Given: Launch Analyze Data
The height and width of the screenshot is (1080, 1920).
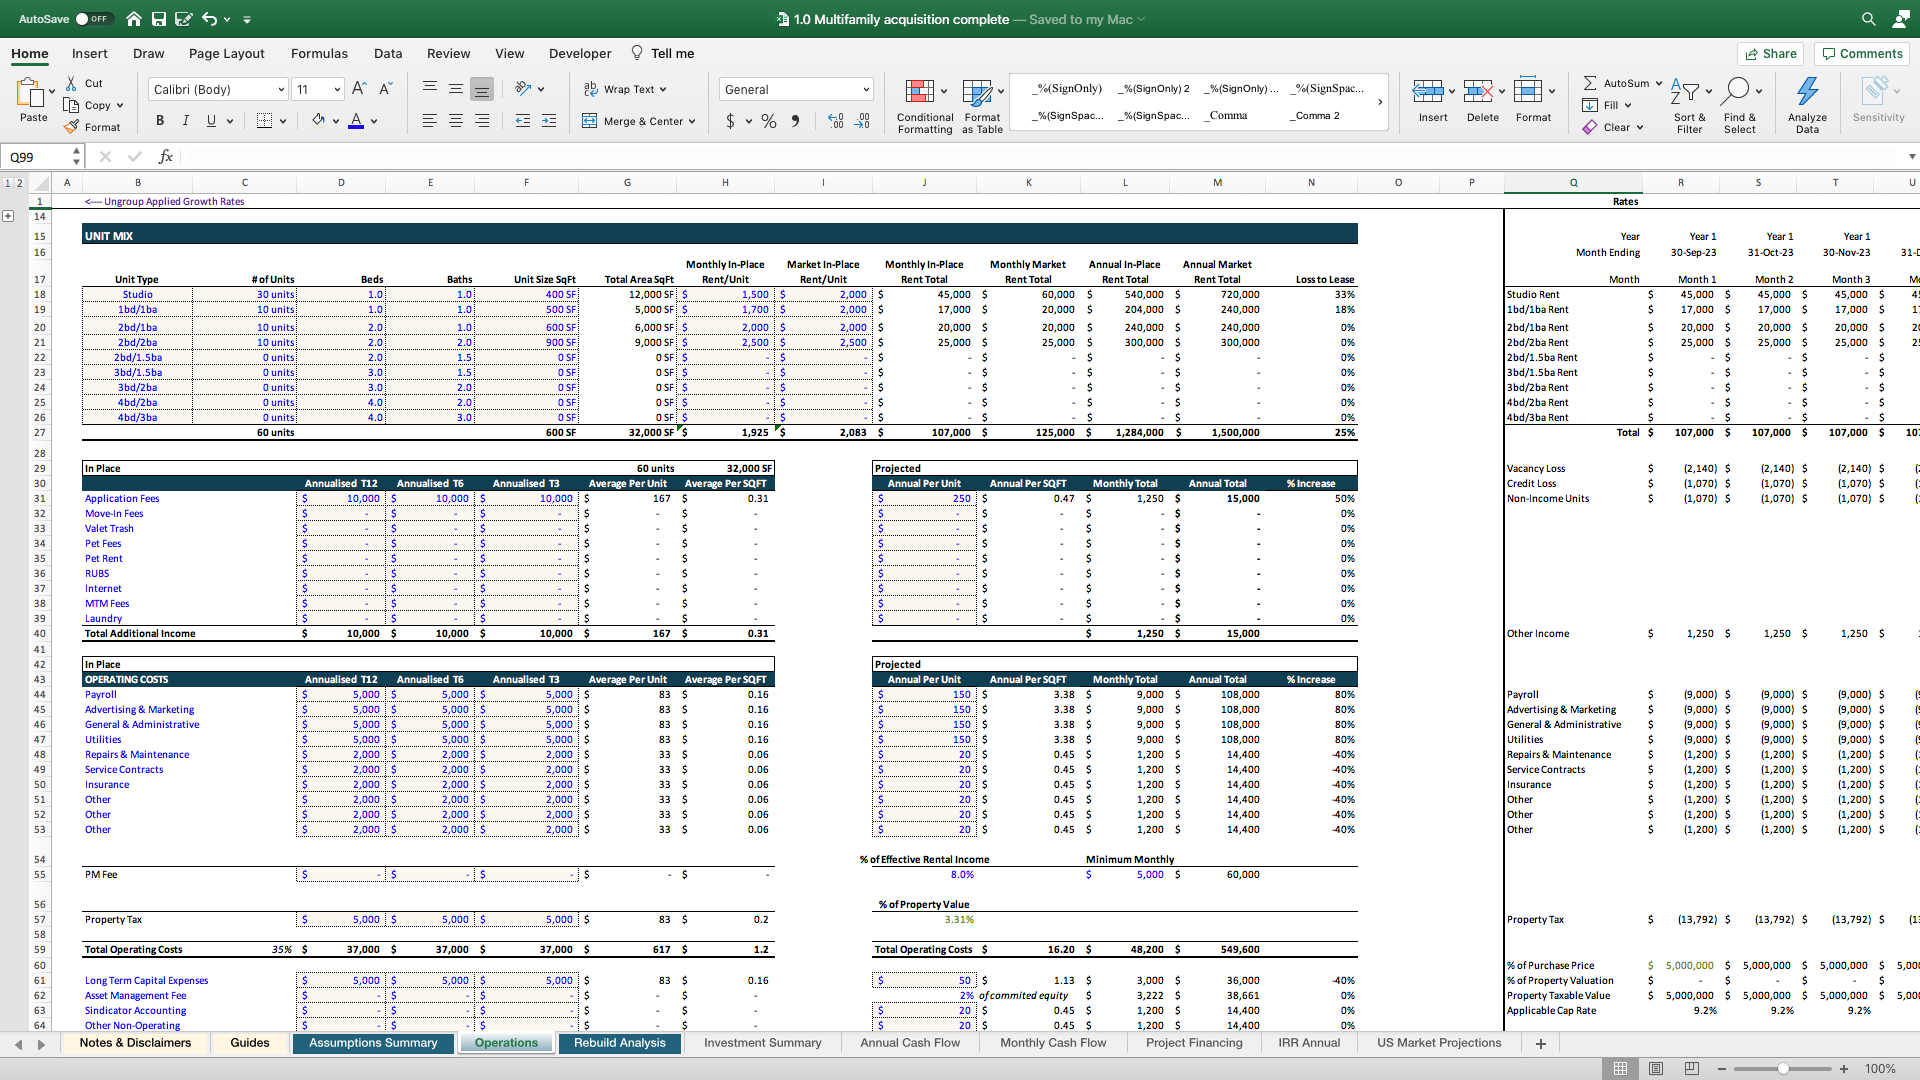Looking at the screenshot, I should tap(1806, 104).
